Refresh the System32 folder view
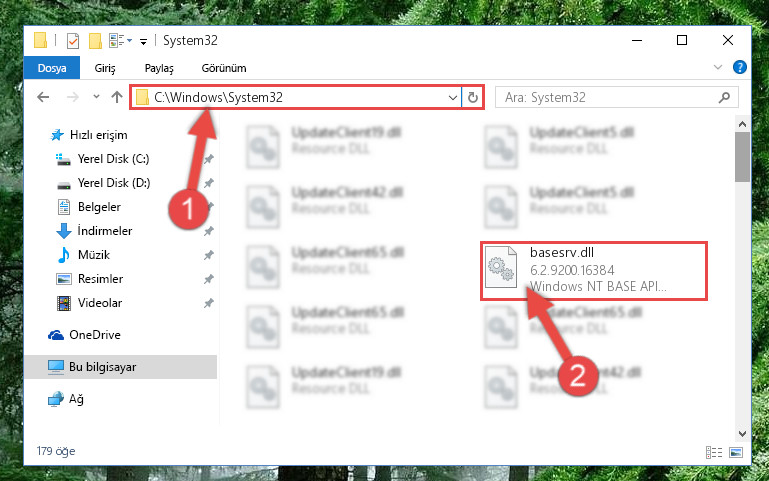769x481 pixels. click(x=473, y=97)
